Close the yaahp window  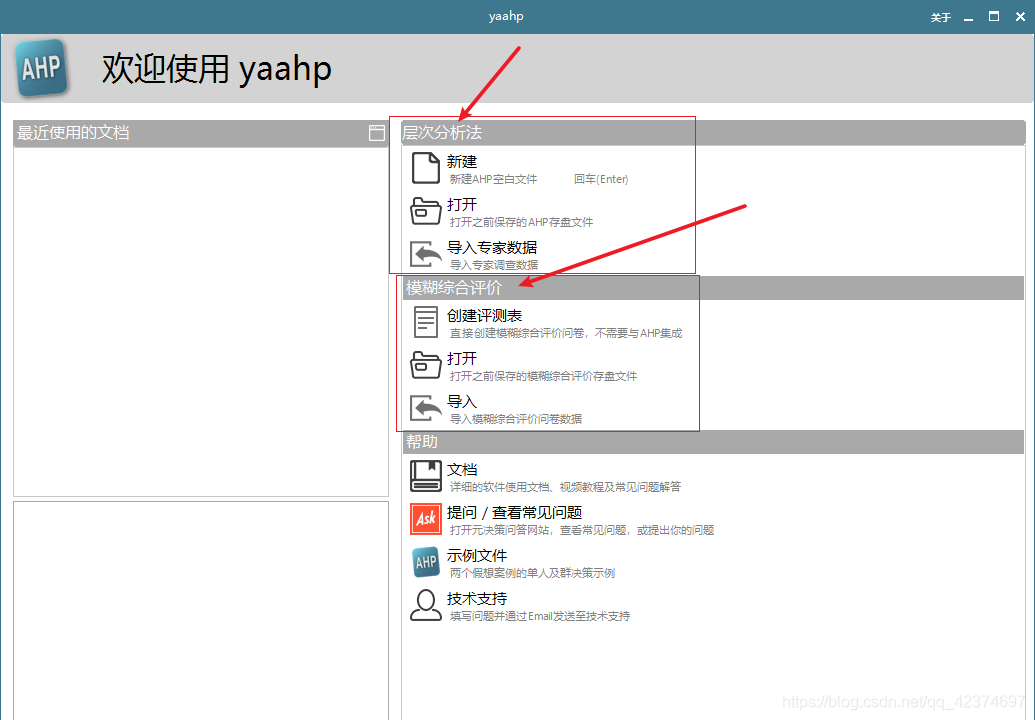pyautogui.click(x=1020, y=16)
